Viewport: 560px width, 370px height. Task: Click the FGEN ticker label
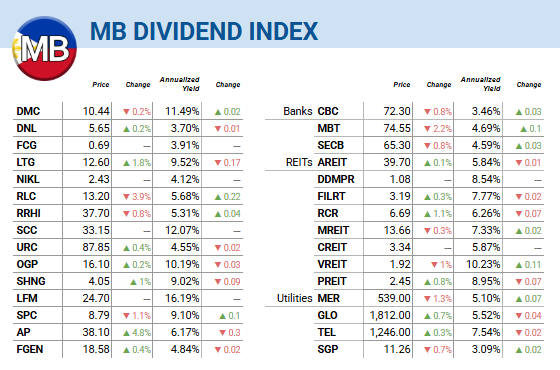30,350
